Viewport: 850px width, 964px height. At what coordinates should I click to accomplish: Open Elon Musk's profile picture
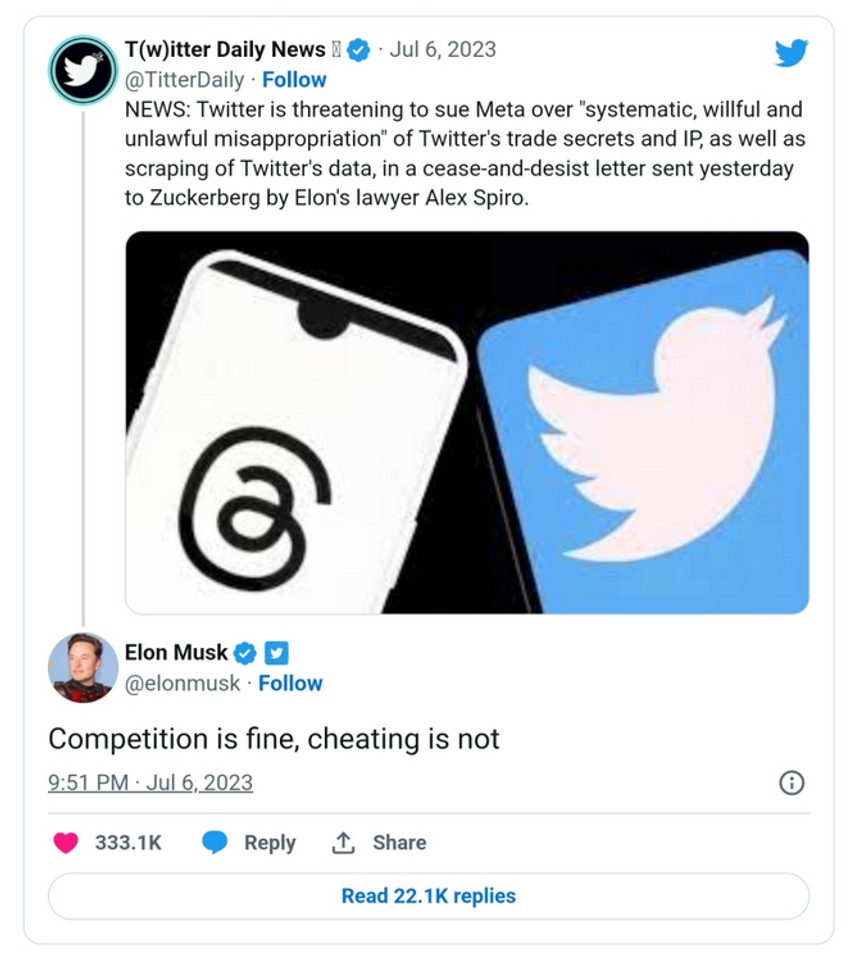(x=83, y=667)
